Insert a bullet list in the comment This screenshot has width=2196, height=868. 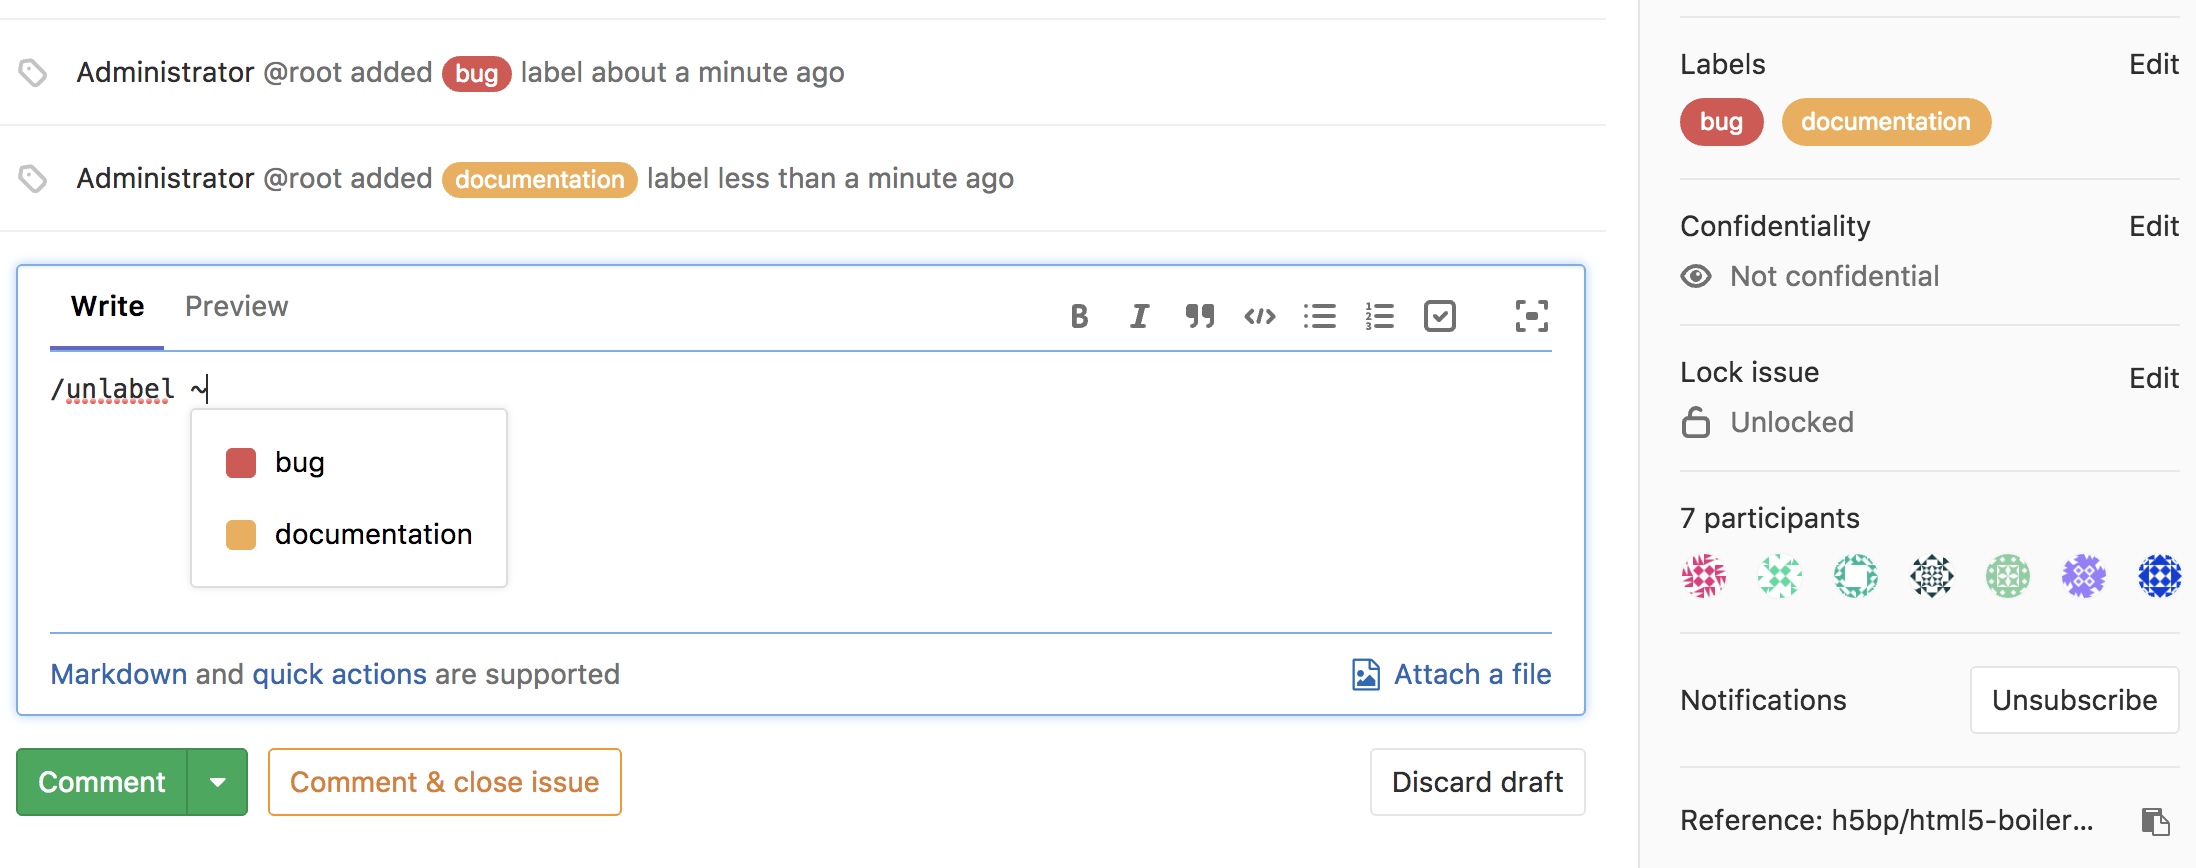coord(1320,316)
